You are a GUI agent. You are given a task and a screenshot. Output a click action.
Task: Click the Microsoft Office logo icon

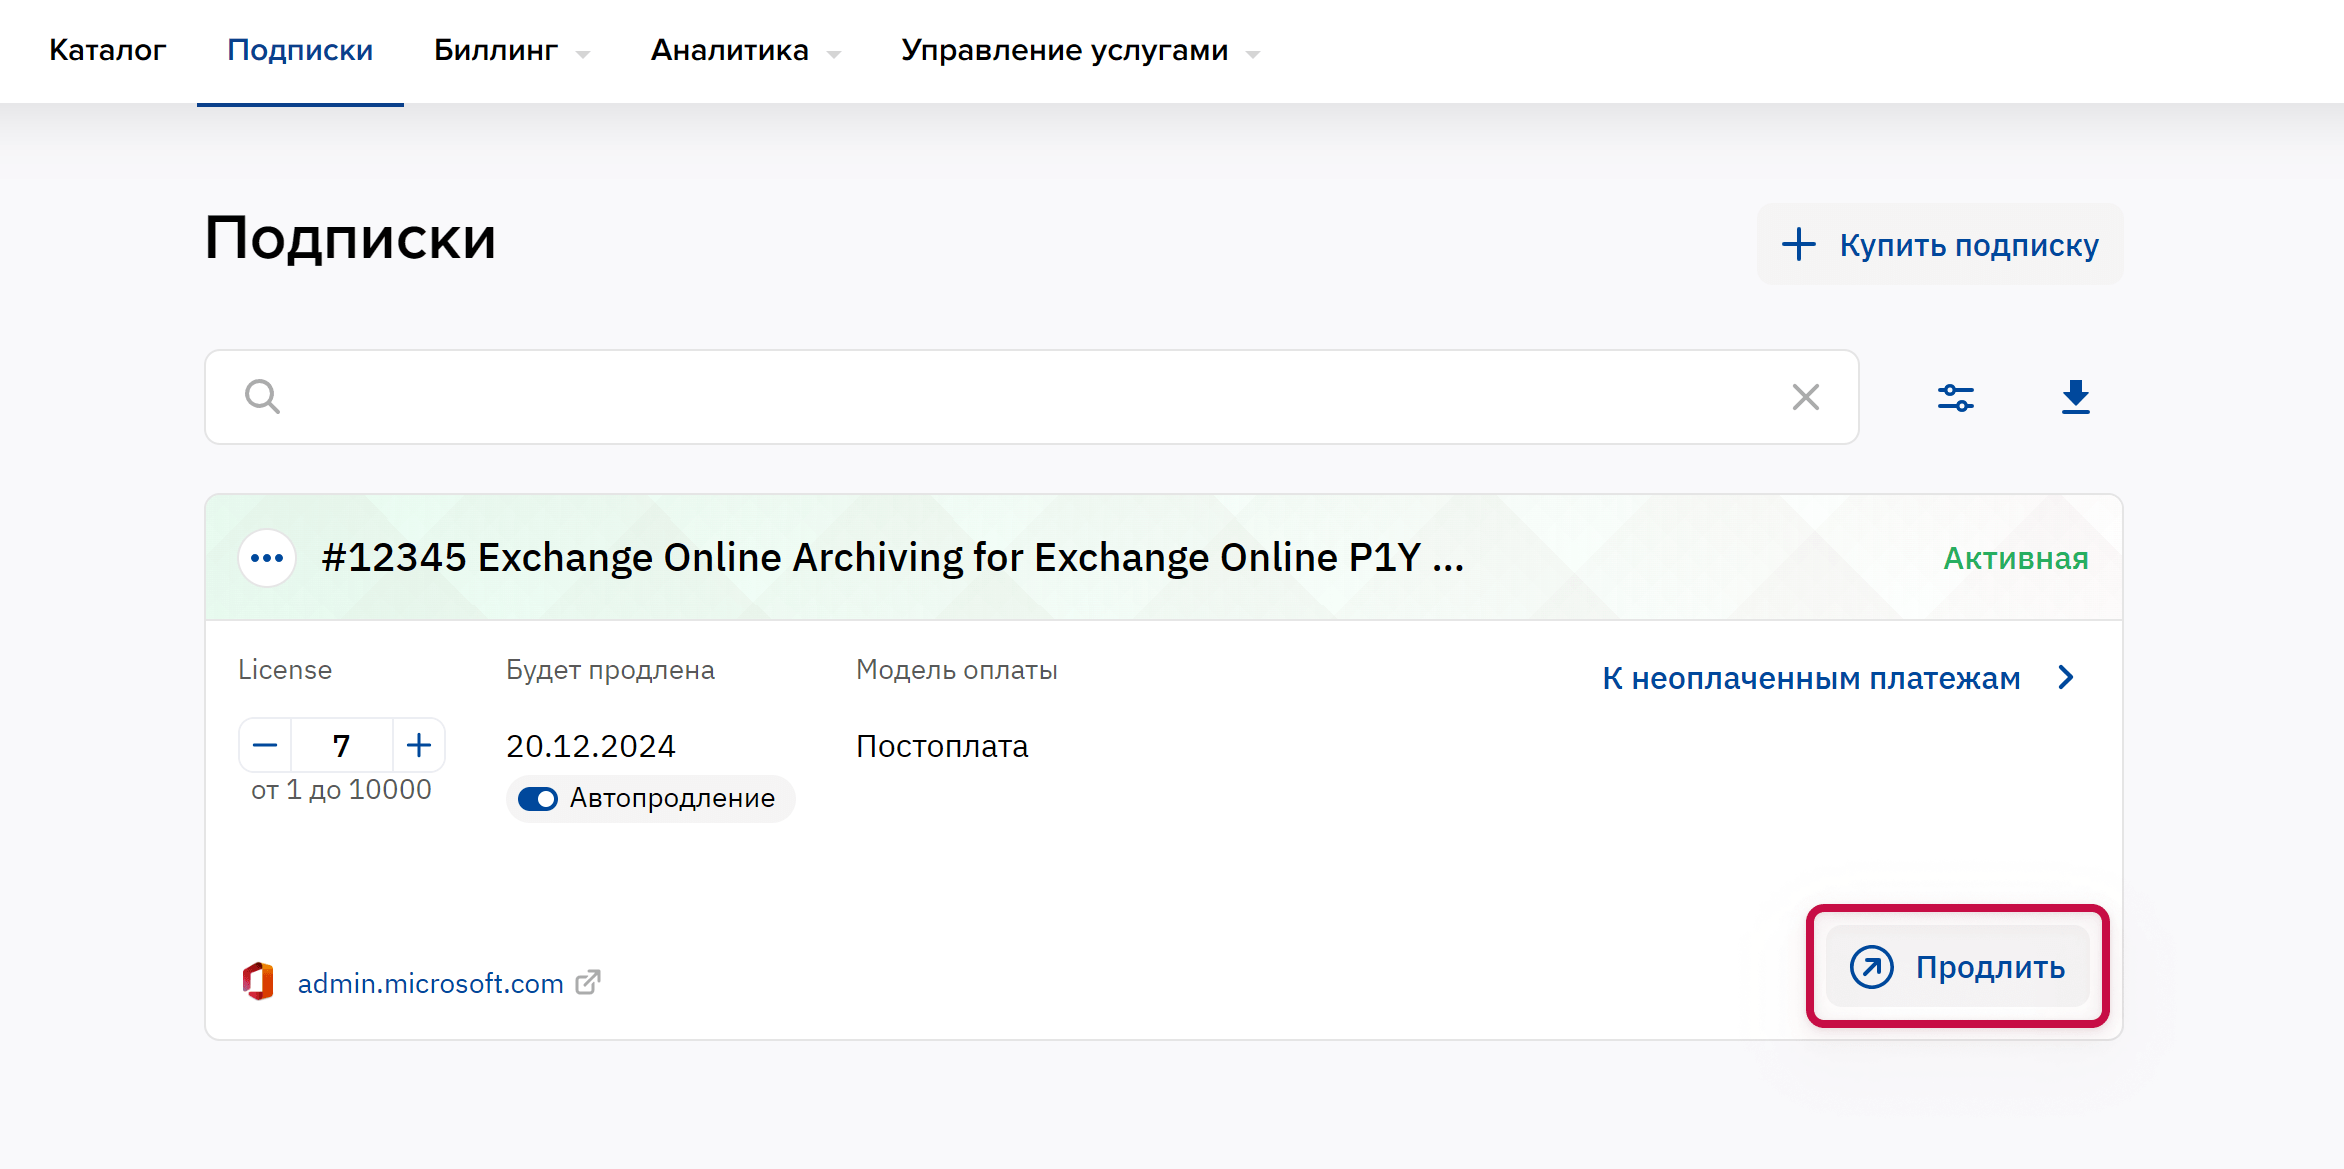[x=258, y=982]
